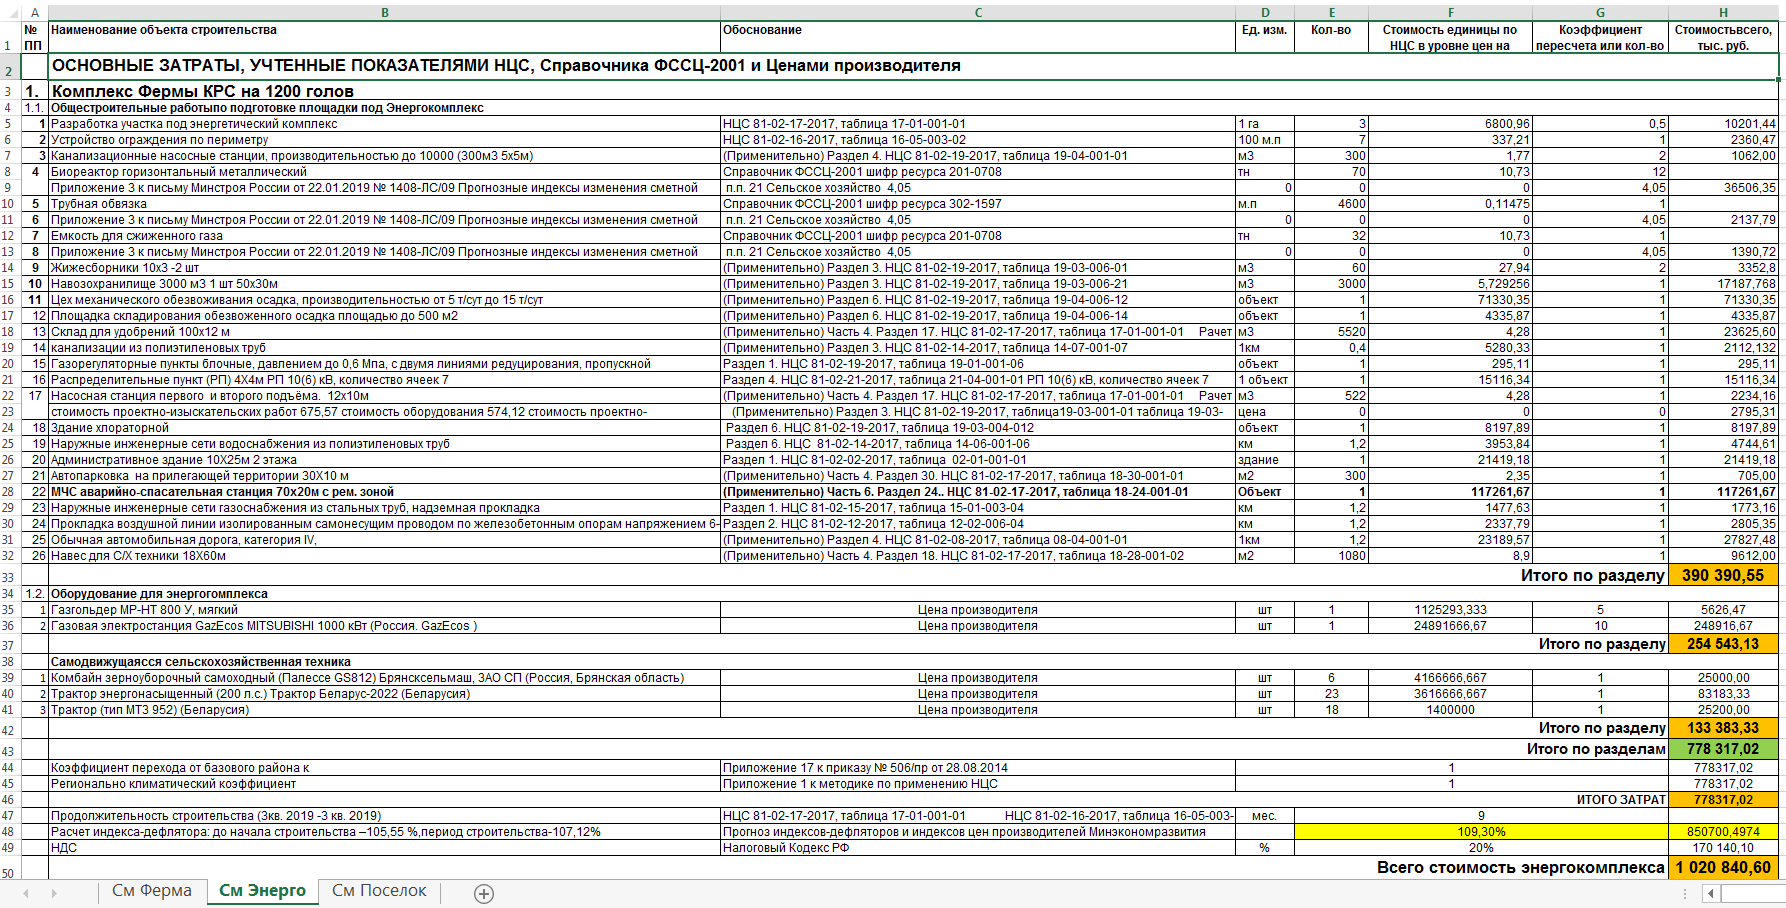Click the scroll sheet tabs left arrow
The height and width of the screenshot is (908, 1786).
pos(26,893)
